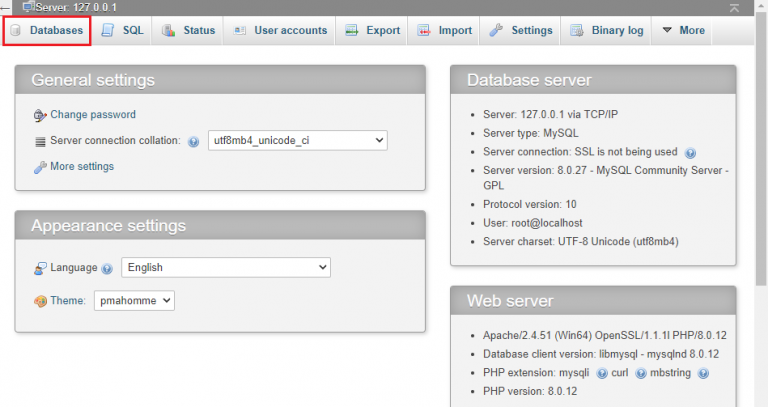Click the SSL is not being used help icon

tap(690, 153)
